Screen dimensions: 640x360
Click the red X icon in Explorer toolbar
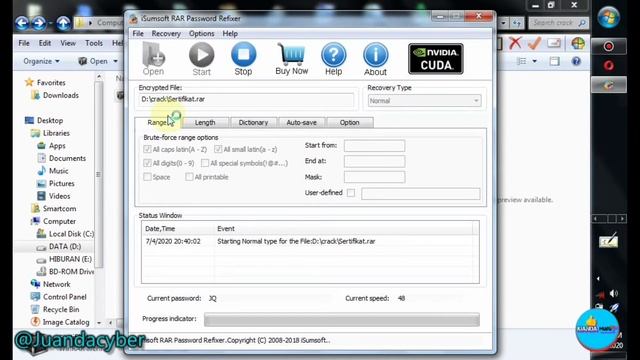coord(515,42)
